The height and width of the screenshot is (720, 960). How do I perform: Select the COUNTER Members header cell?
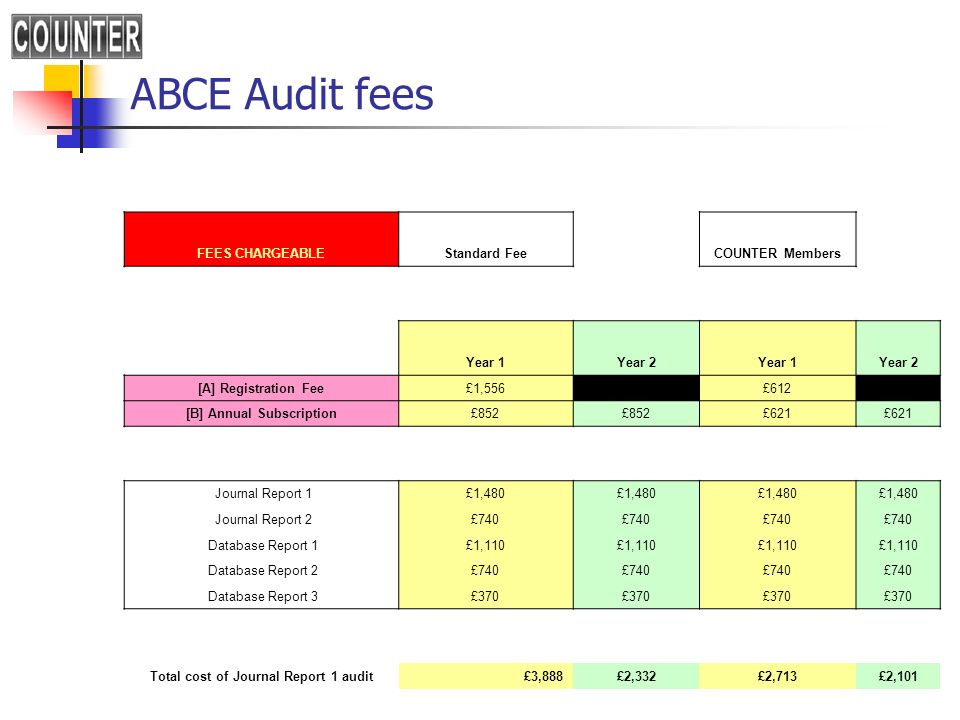click(x=778, y=239)
